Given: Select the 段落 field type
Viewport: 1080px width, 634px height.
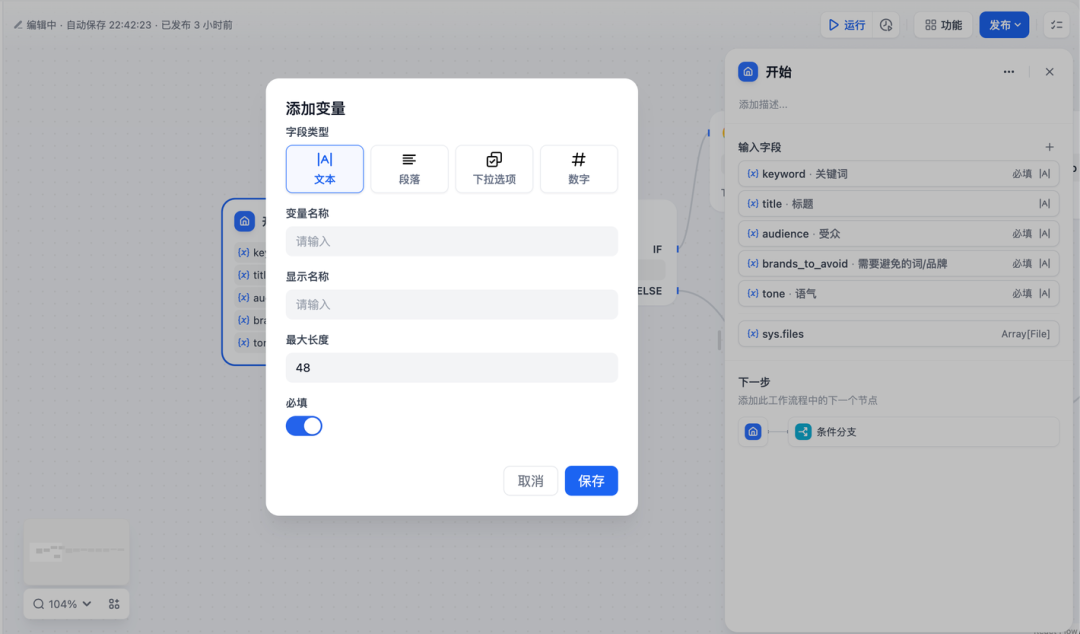Looking at the screenshot, I should coord(409,169).
